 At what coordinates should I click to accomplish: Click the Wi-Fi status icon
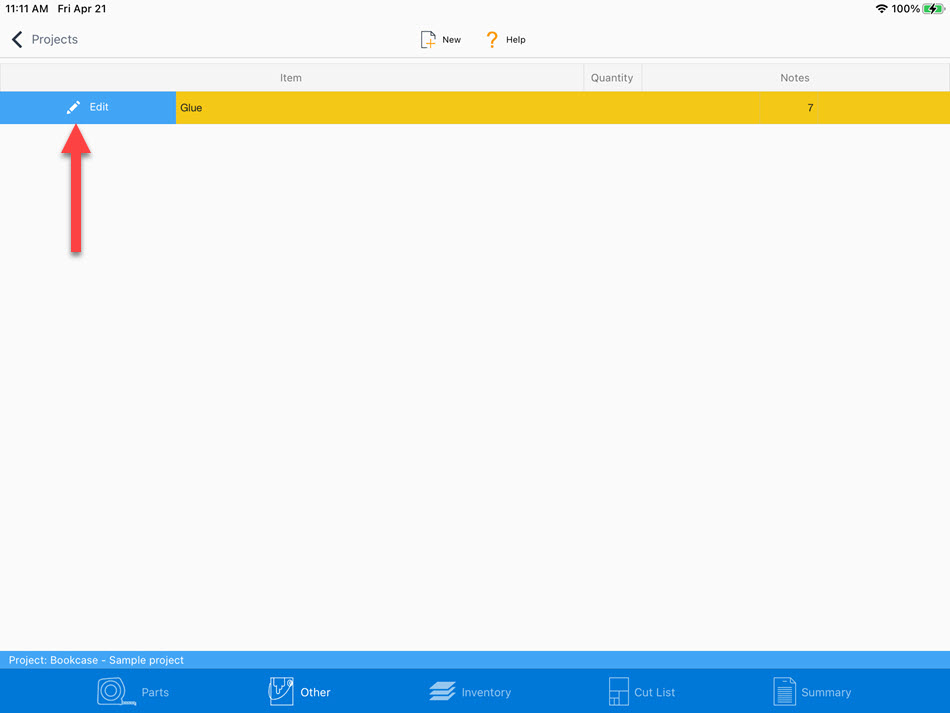coord(881,8)
